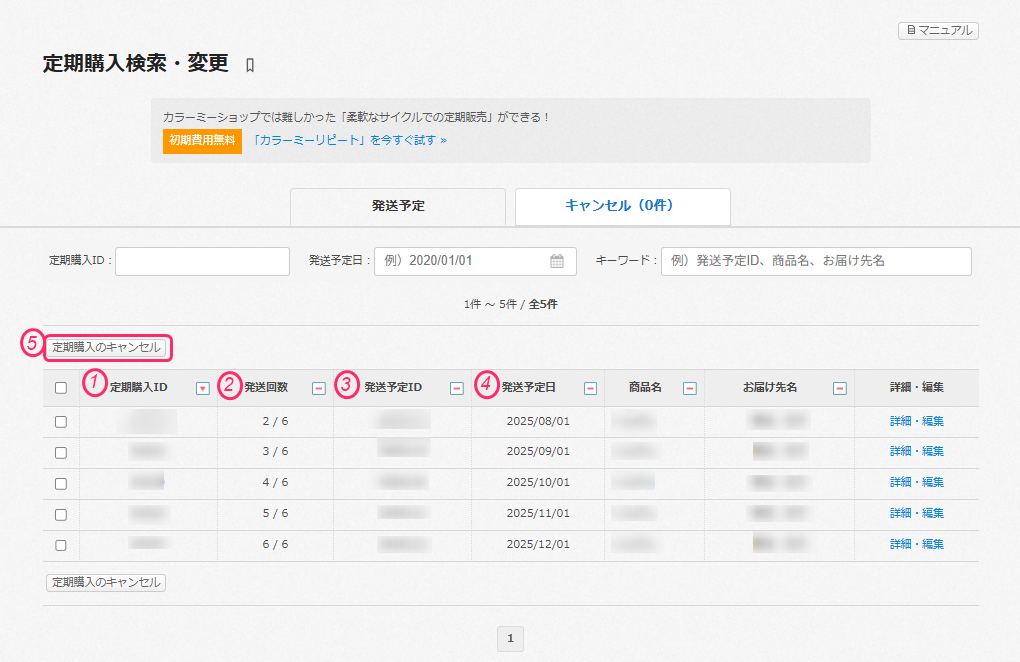The image size is (1020, 662).
Task: Click the sort icon next to 商品名
Action: click(689, 388)
